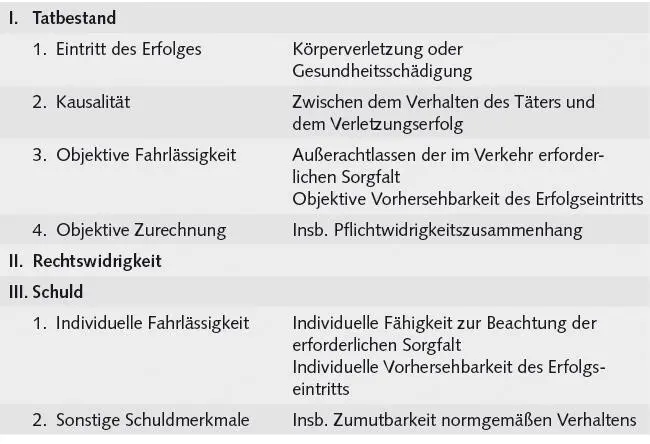
Task: Click the line "Individuelle Fähigkeit zur Beachtung der"
Action: 444,322
